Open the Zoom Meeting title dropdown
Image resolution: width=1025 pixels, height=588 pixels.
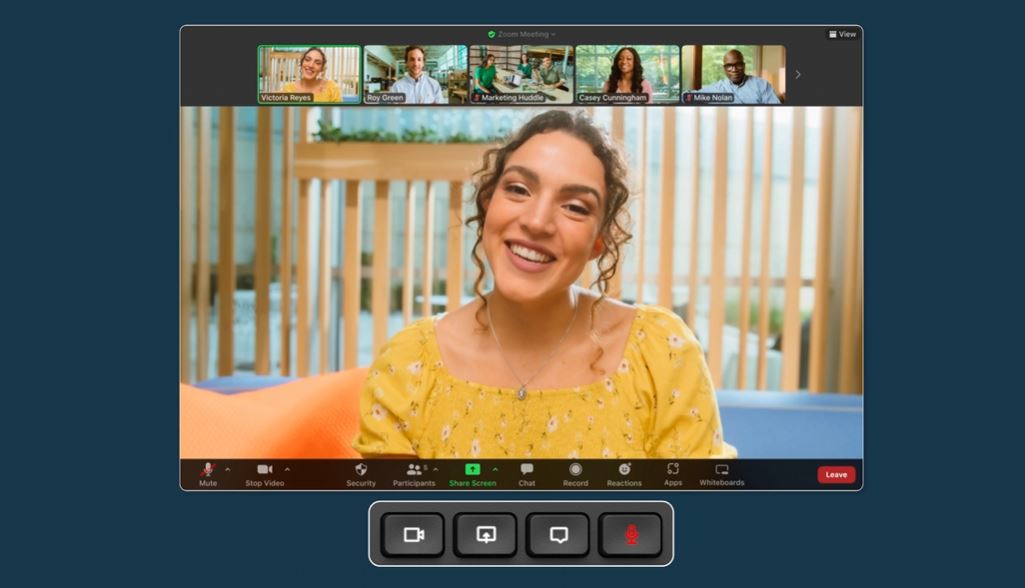pyautogui.click(x=522, y=34)
